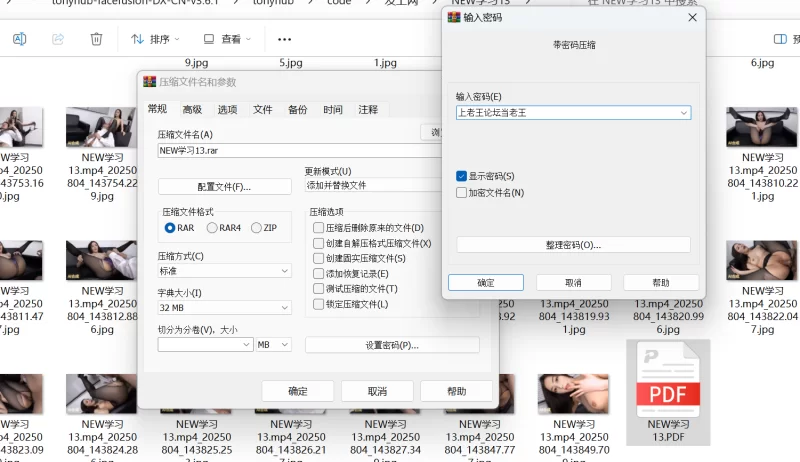Viewport: 800px width, 462px height.
Task: Click 帮助 in the 输入密码 dialog
Action: [x=661, y=283]
